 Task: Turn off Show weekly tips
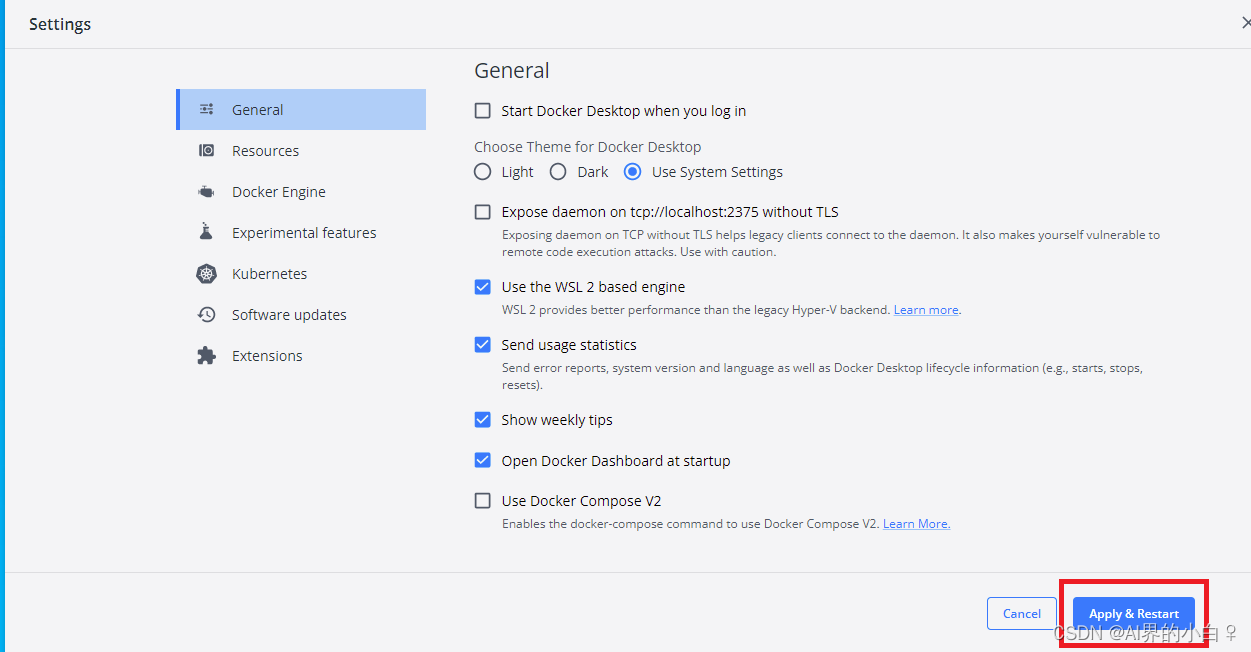[x=483, y=420]
